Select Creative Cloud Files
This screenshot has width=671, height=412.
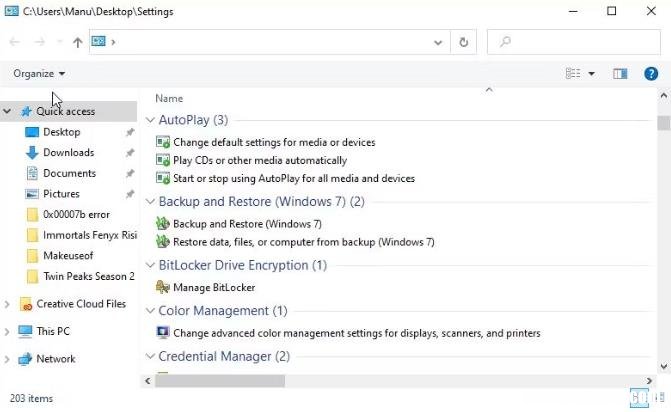(x=81, y=304)
